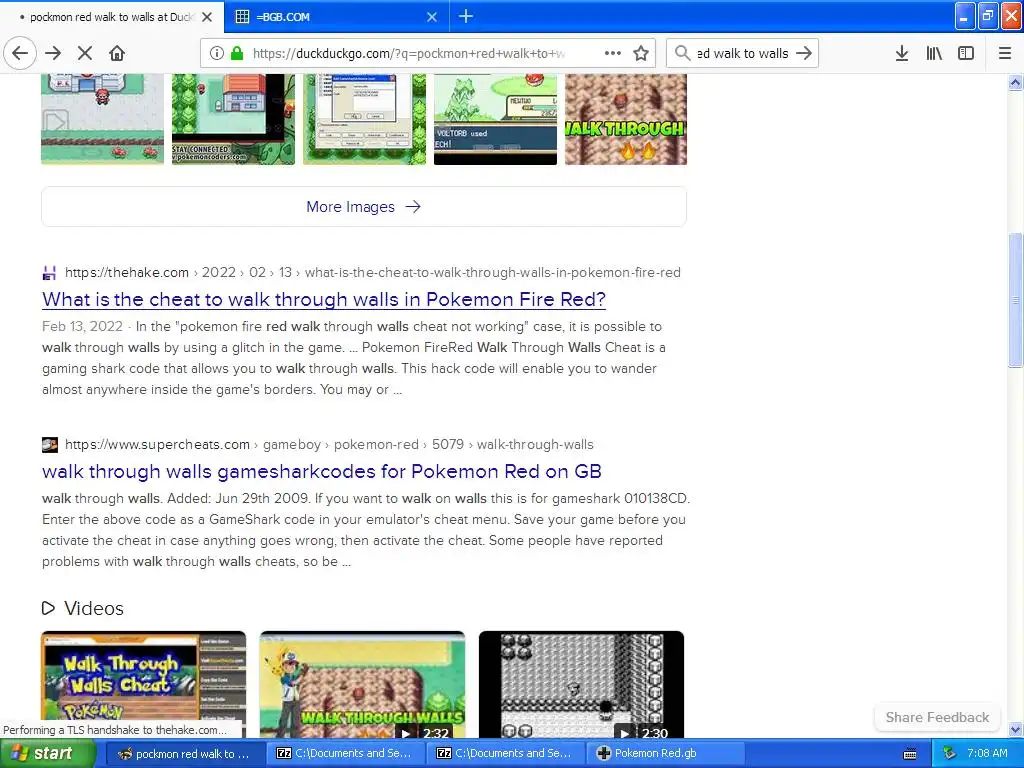Open the Downloads panel
Viewport: 1024px width, 768px height.
(902, 53)
